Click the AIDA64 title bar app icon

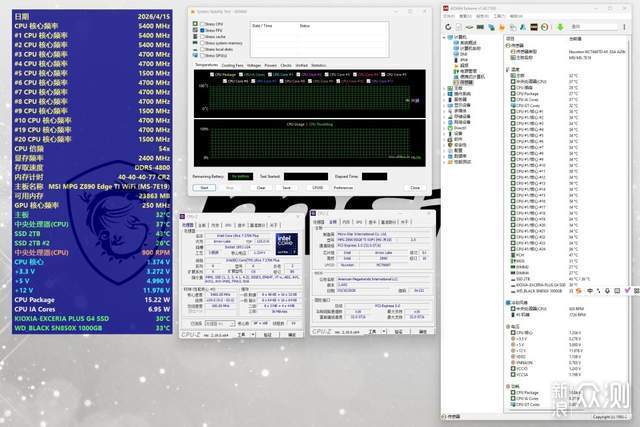pyautogui.click(x=446, y=8)
